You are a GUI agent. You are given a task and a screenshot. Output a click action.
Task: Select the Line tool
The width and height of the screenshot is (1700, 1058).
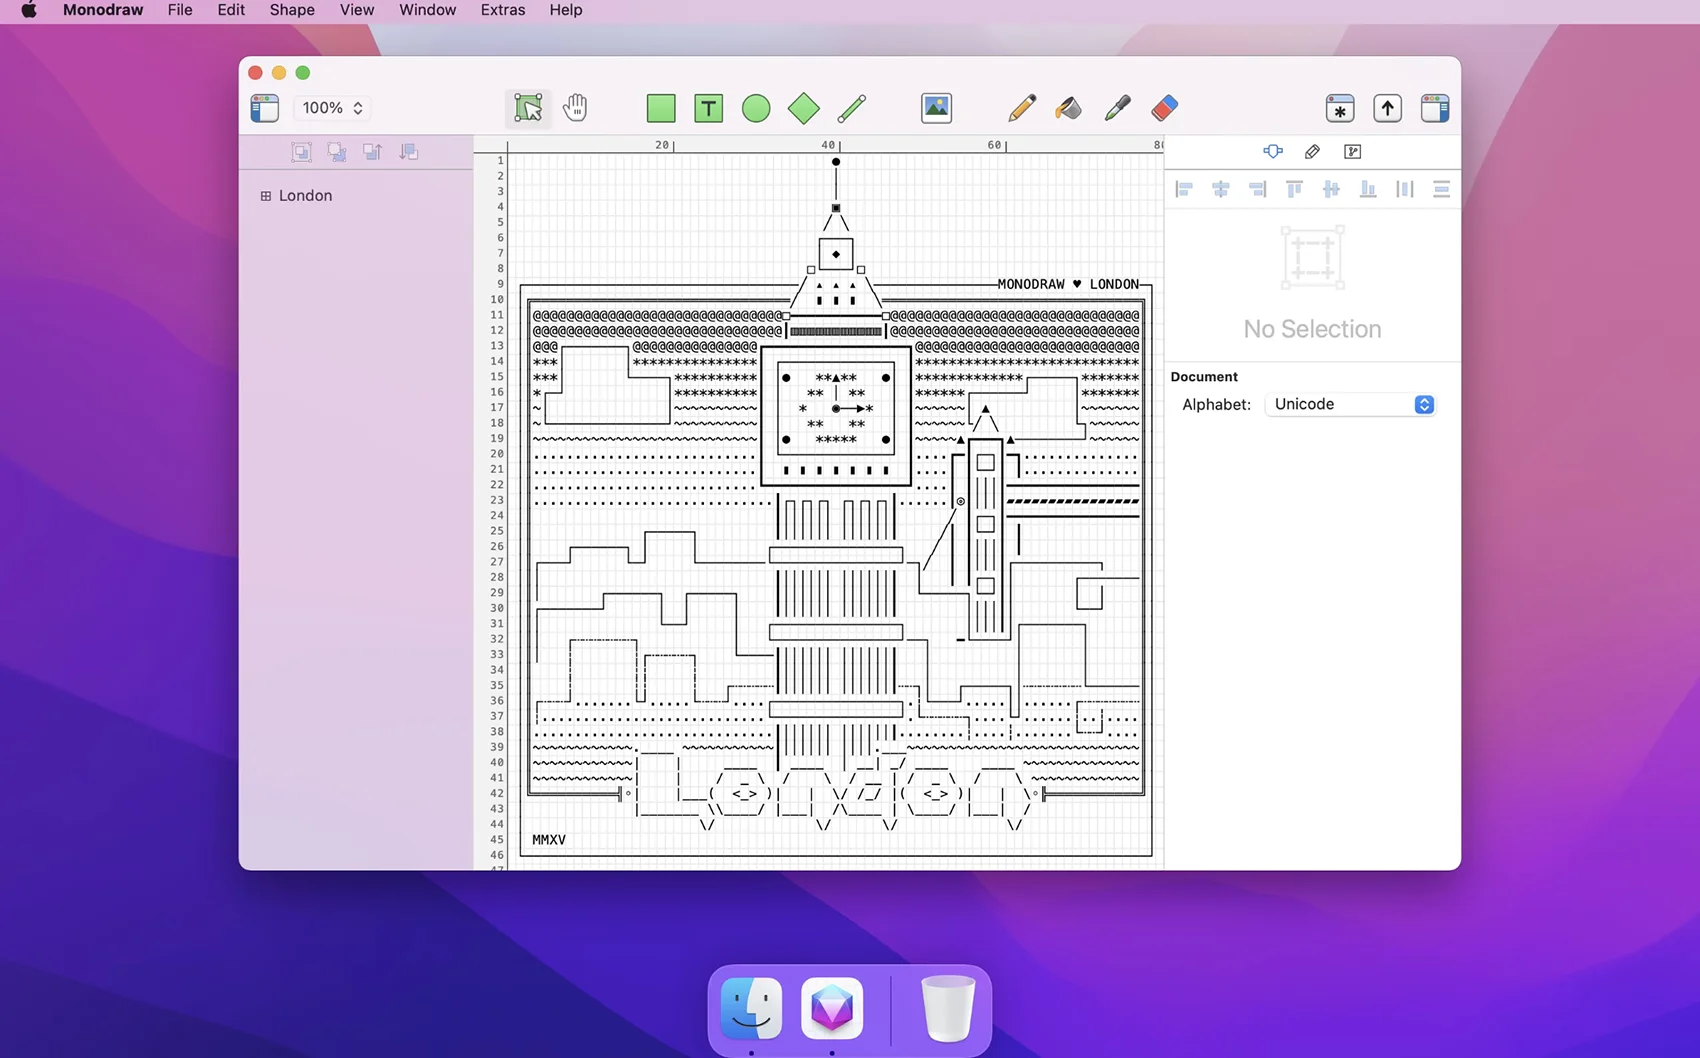pyautogui.click(x=852, y=108)
